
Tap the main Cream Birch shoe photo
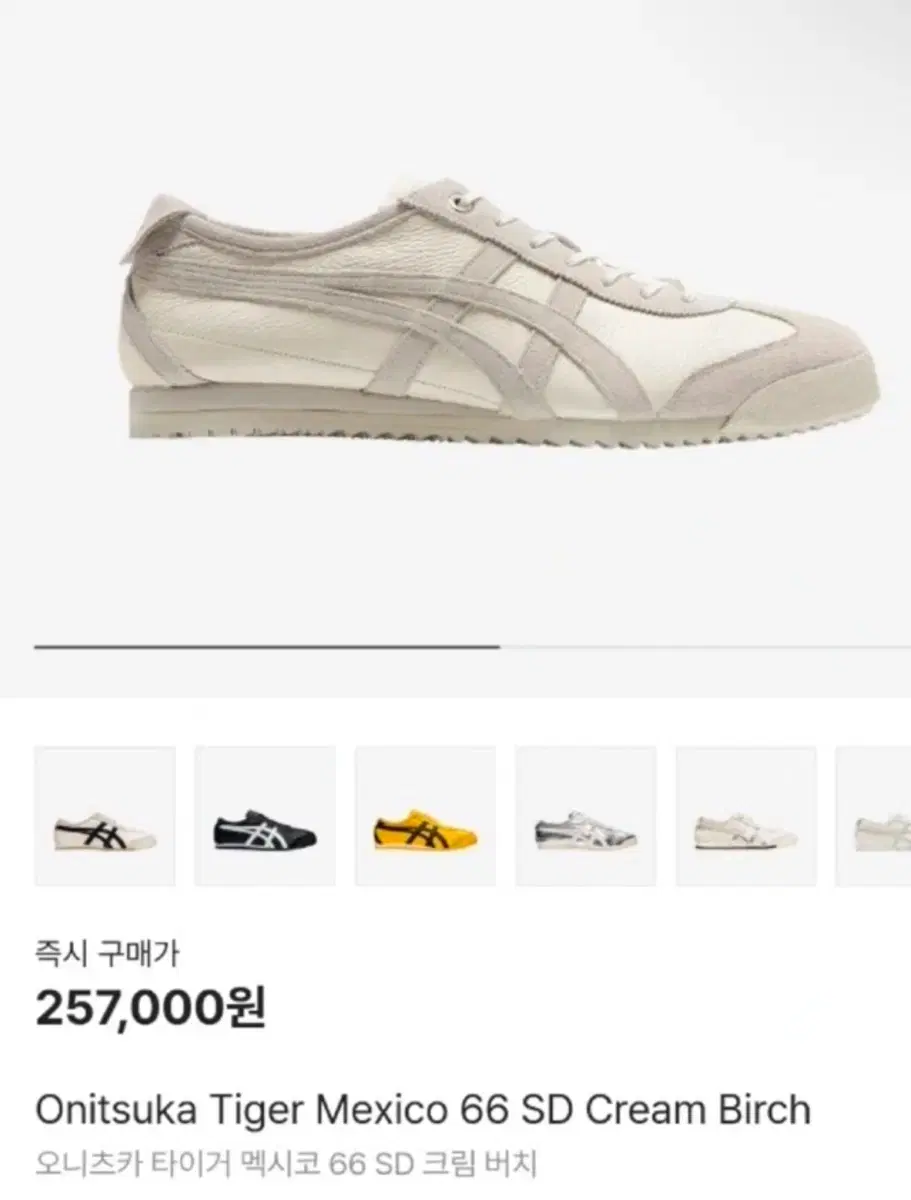(x=503, y=312)
